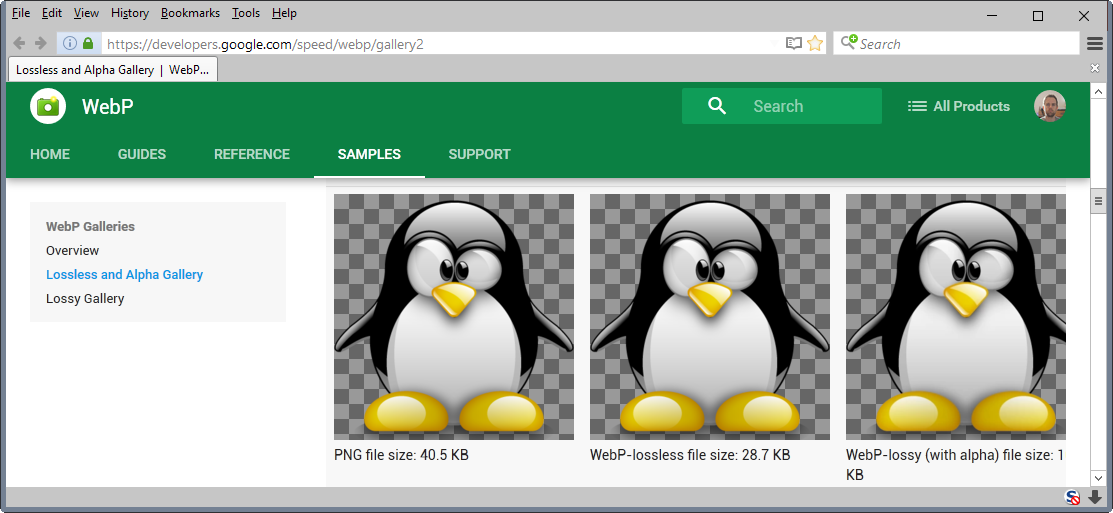The image size is (1113, 513).
Task: Select the SAMPLES tab
Action: pos(369,154)
